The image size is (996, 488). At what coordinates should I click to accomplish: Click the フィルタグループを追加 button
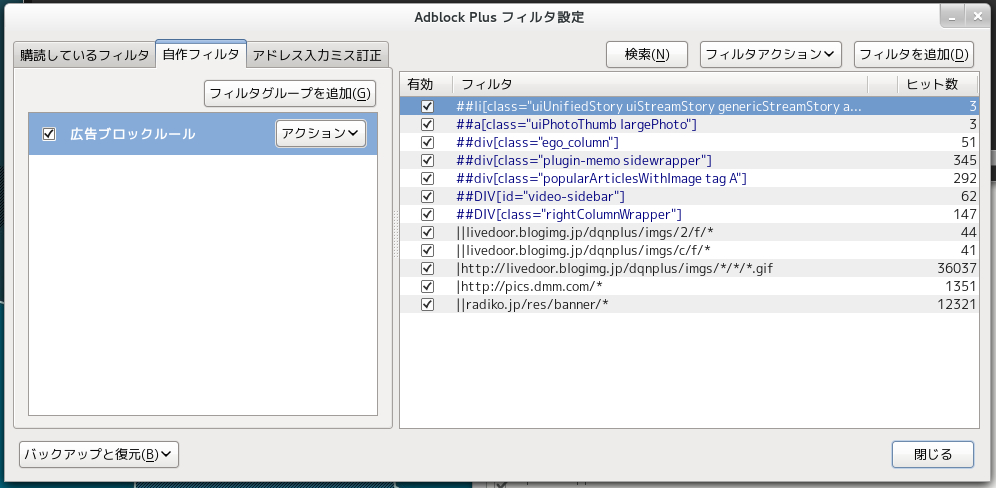(x=290, y=94)
